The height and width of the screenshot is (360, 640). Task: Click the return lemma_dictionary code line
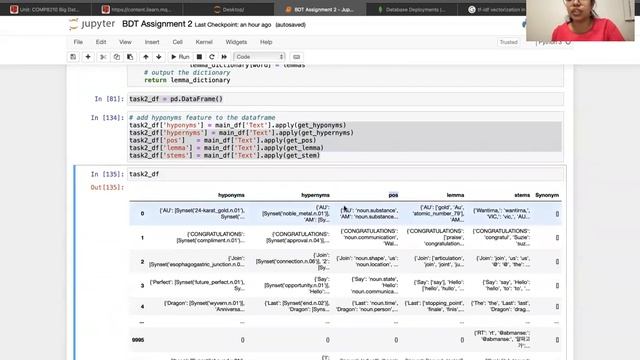tap(187, 80)
